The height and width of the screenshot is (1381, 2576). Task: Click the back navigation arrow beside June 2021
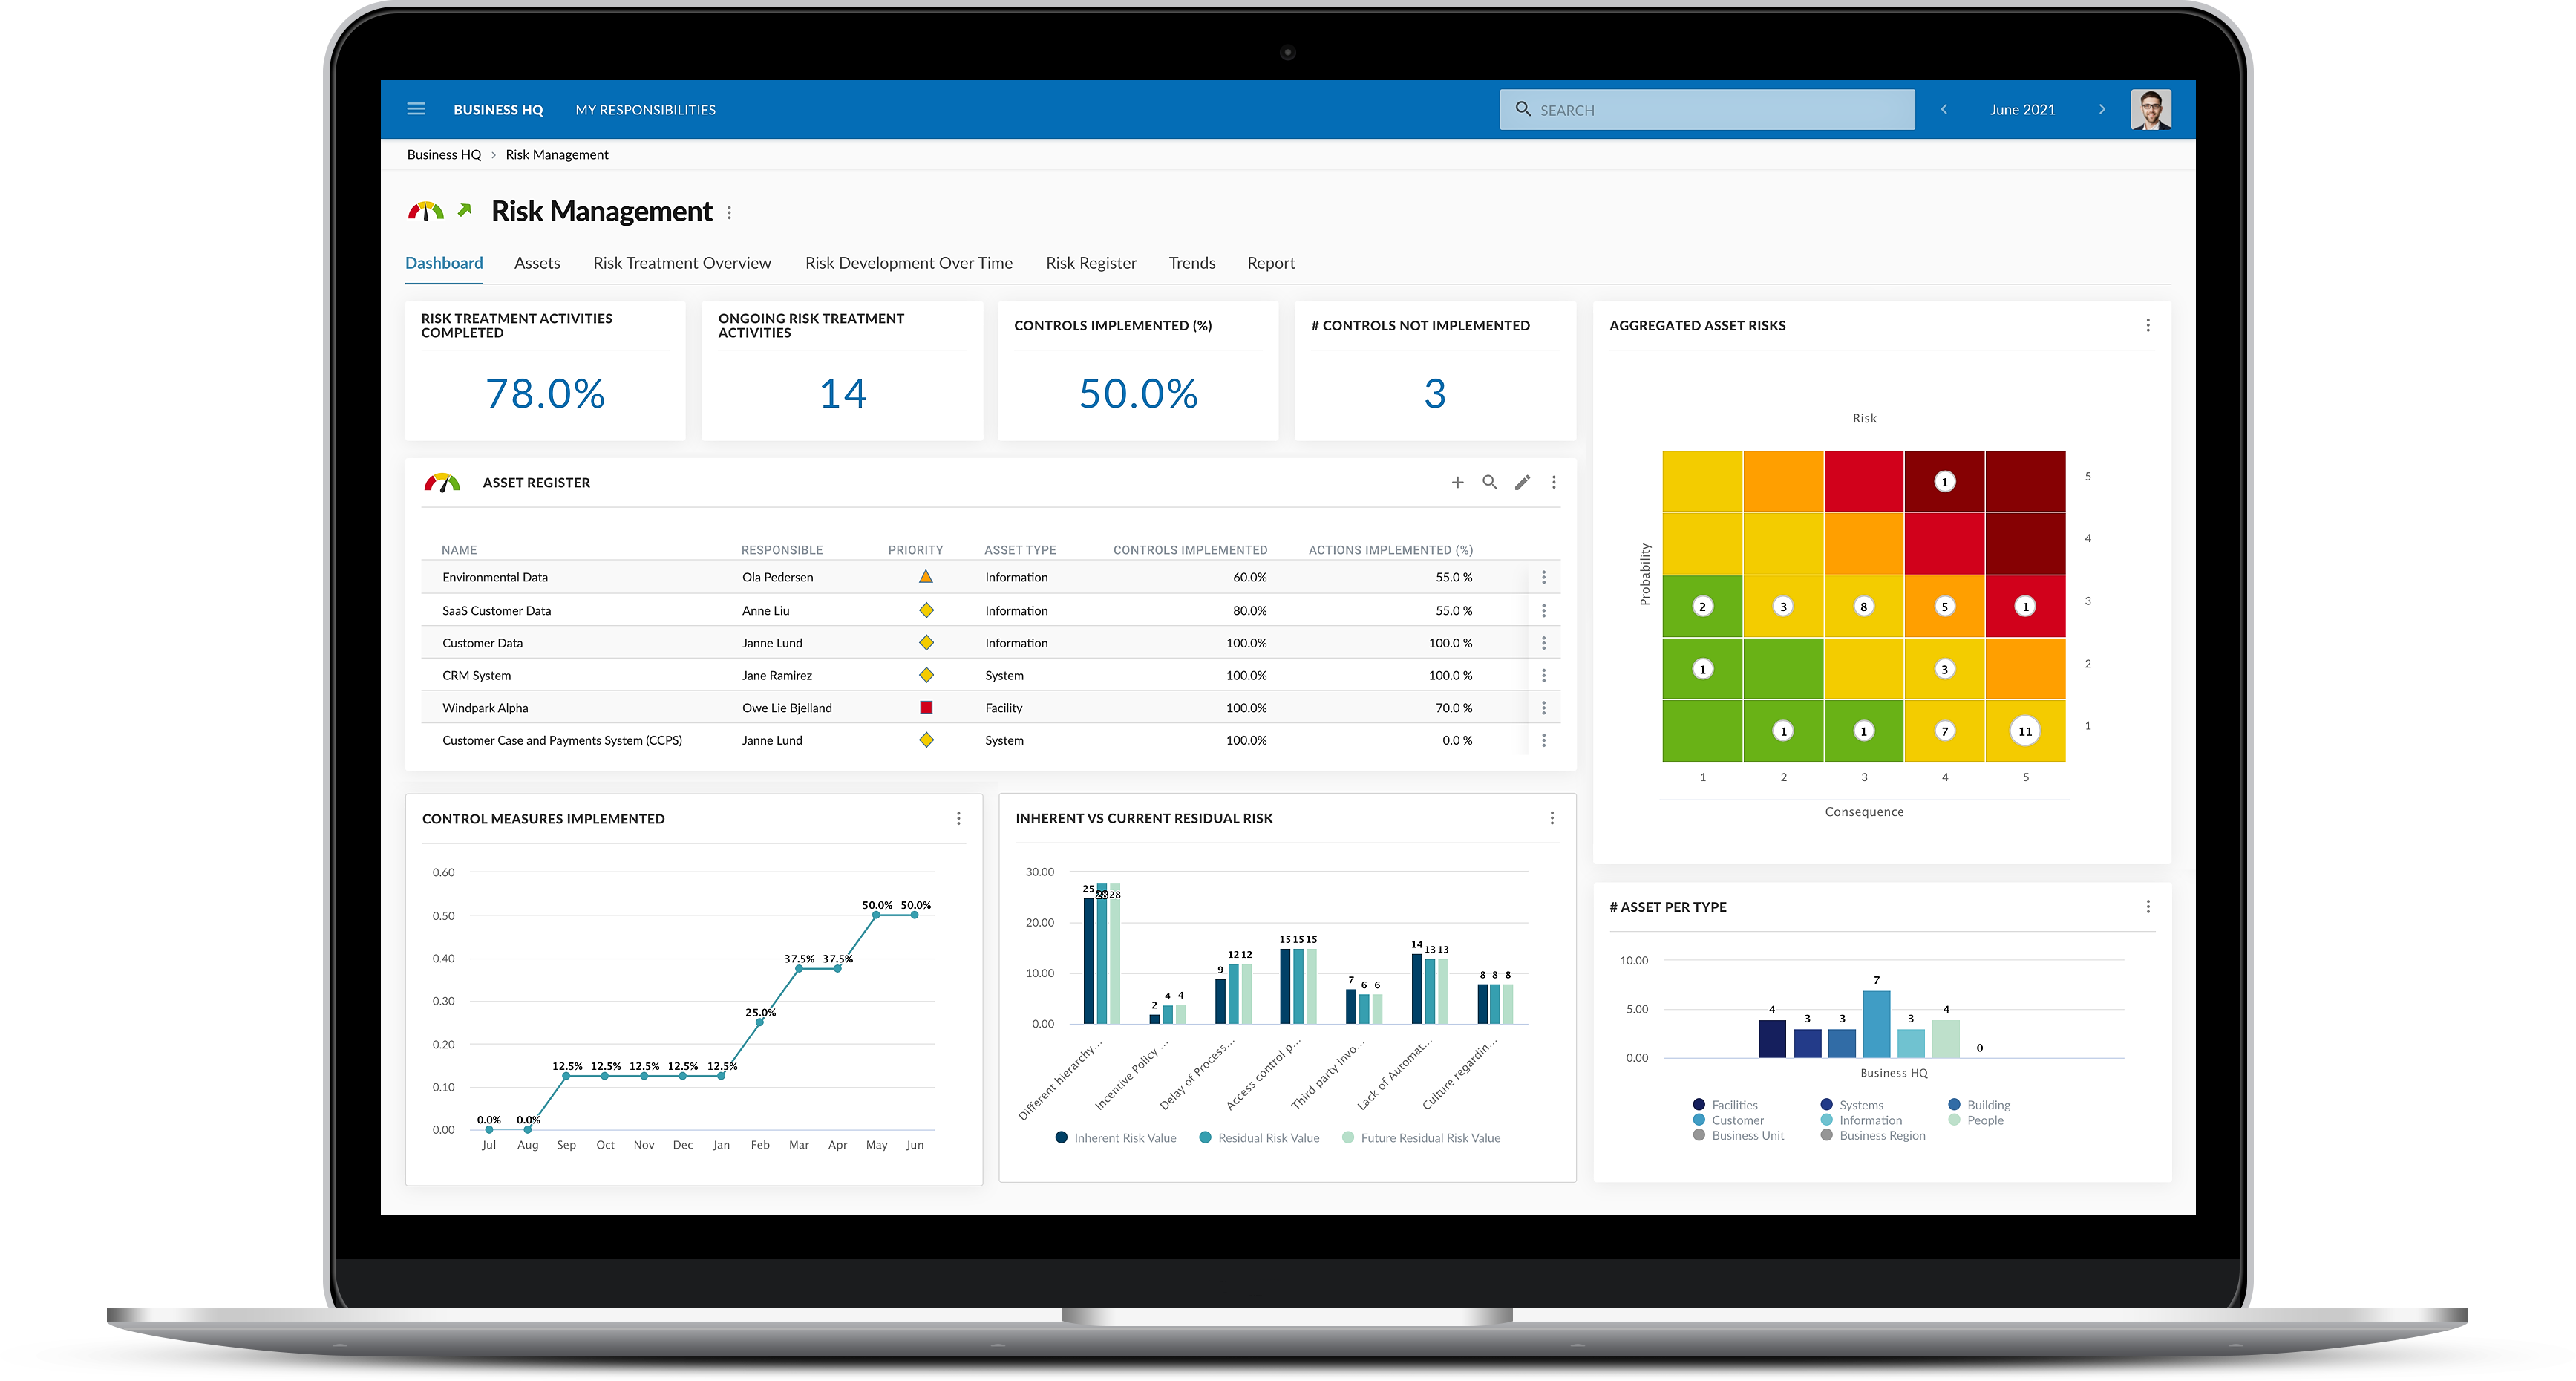pyautogui.click(x=1944, y=108)
